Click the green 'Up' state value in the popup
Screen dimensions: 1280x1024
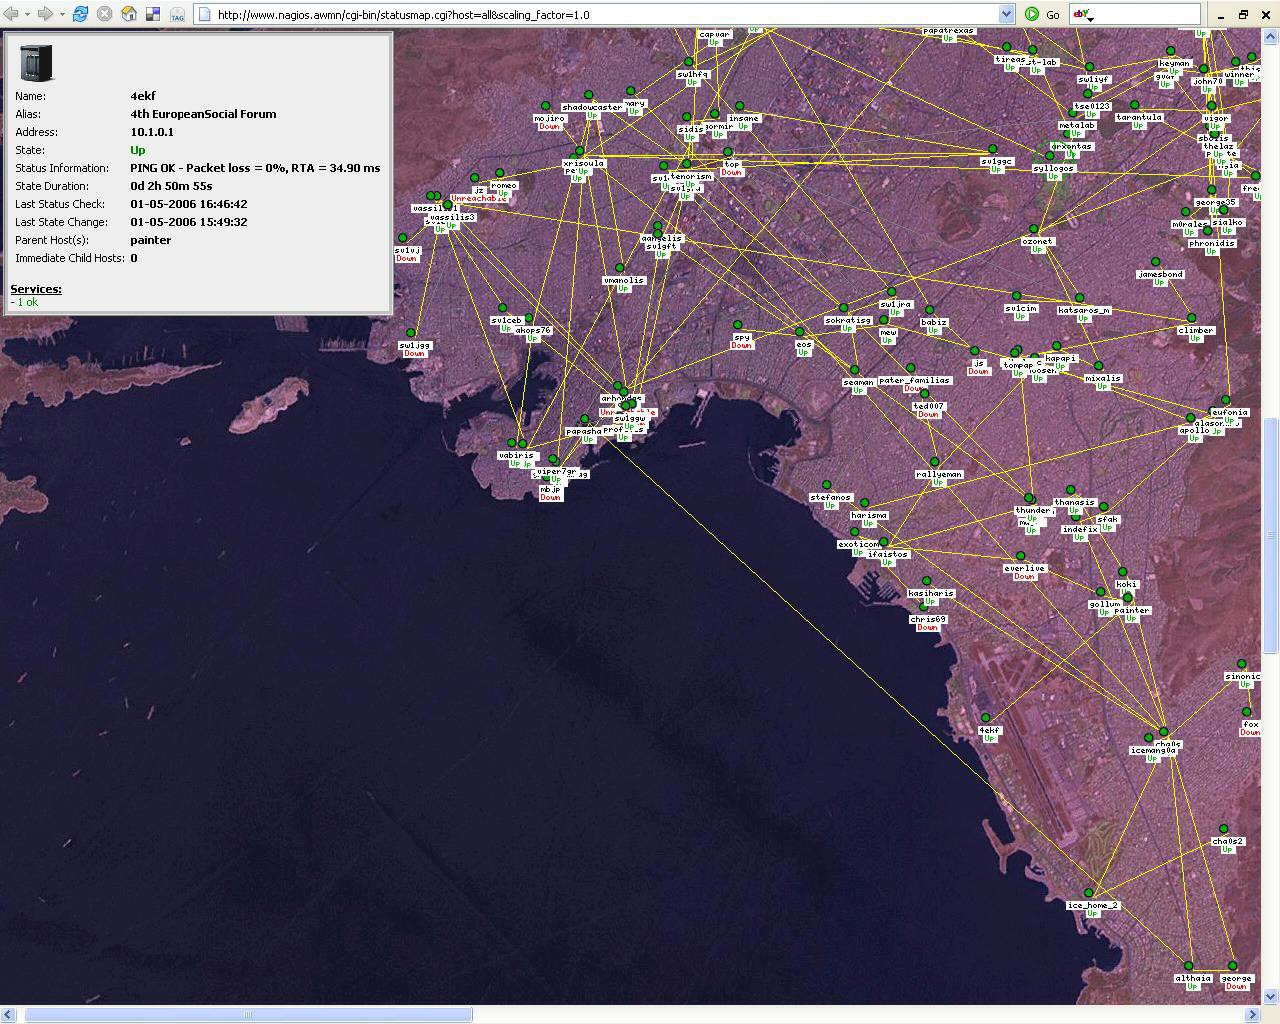pos(137,150)
